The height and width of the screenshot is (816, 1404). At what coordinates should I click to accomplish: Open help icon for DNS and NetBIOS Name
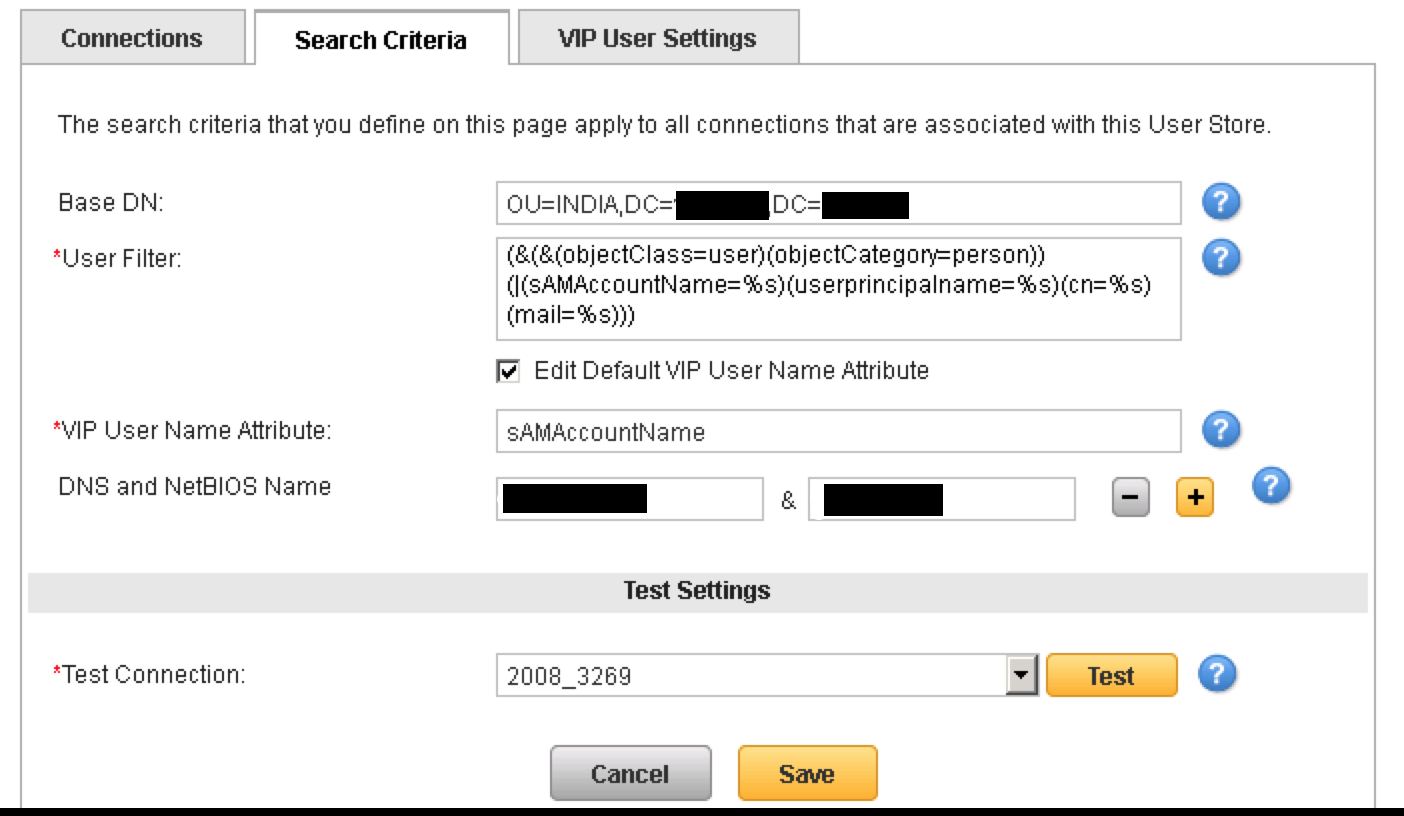pyautogui.click(x=1271, y=486)
